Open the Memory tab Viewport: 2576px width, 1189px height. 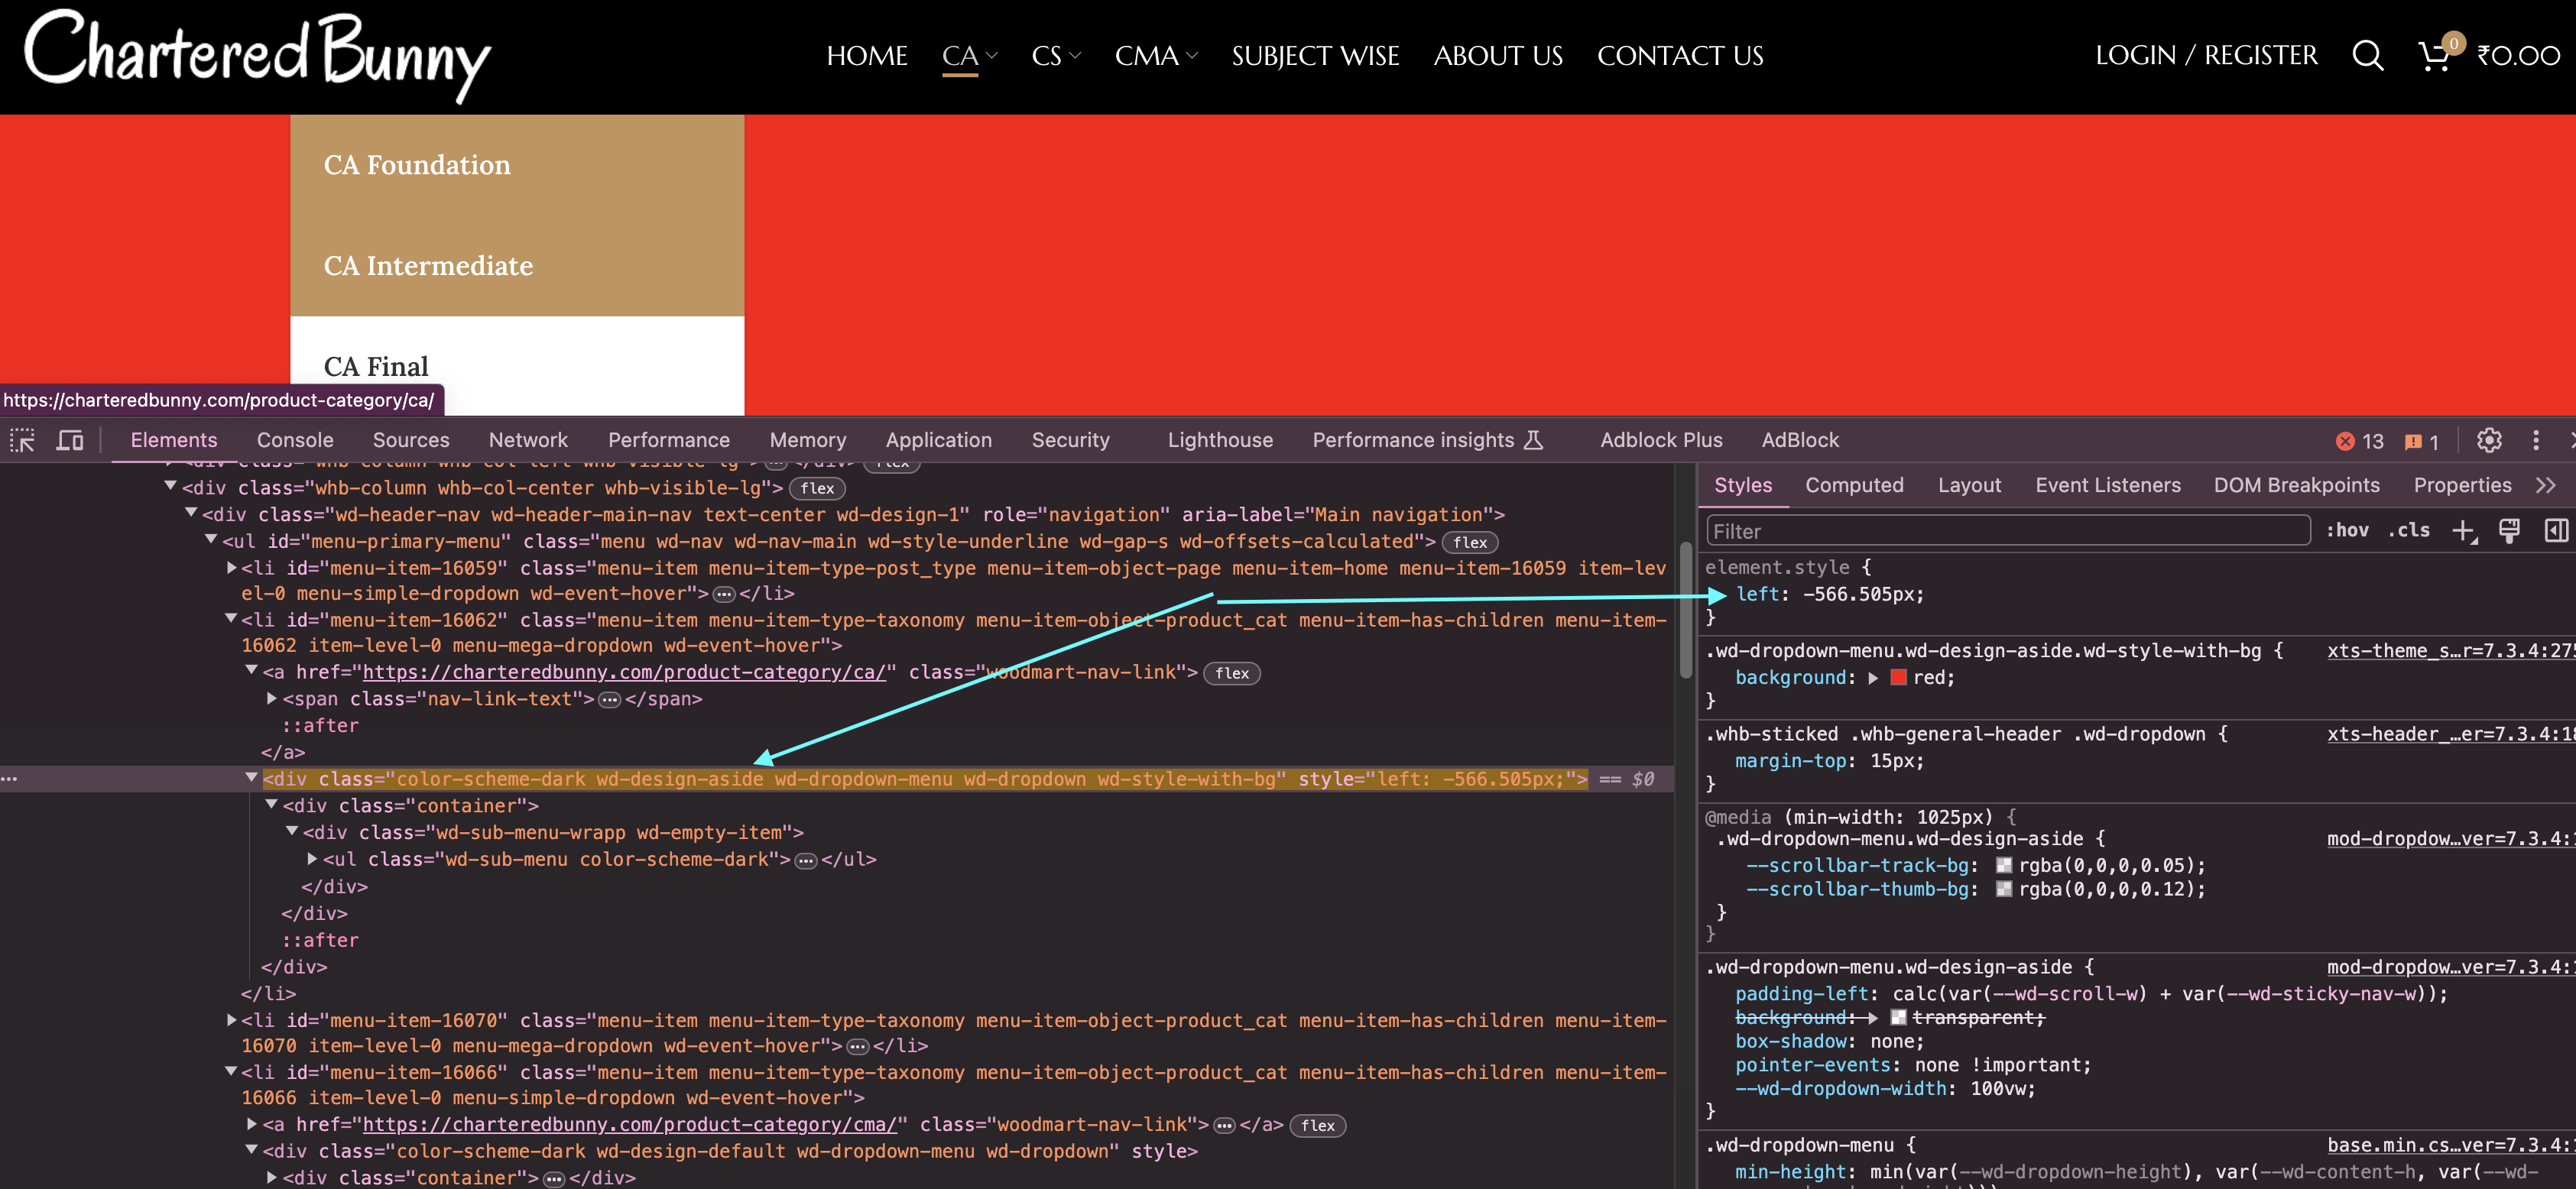click(x=807, y=440)
